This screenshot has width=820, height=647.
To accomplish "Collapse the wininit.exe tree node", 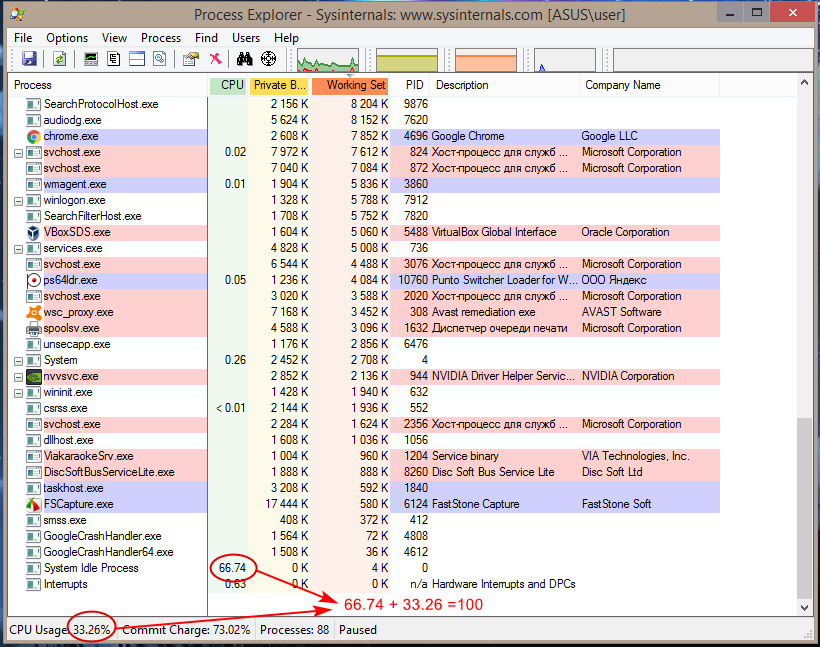I will coord(18,392).
